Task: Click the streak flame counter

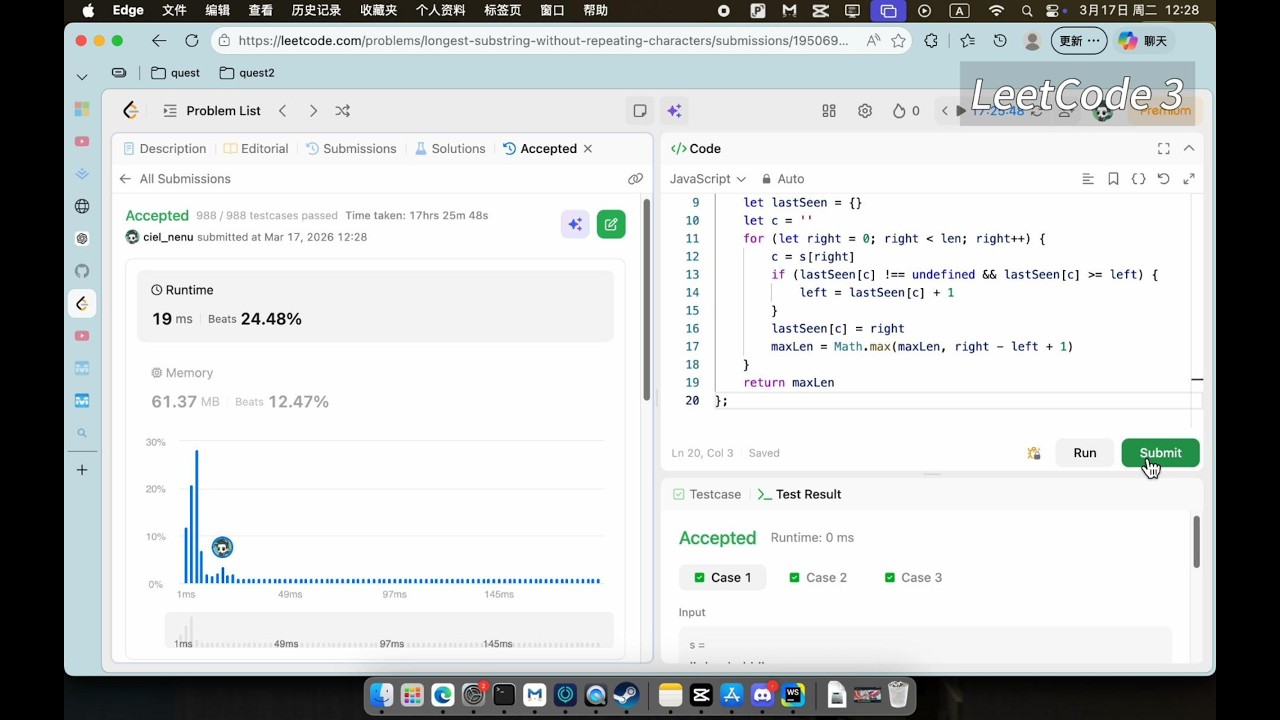Action: coord(906,111)
